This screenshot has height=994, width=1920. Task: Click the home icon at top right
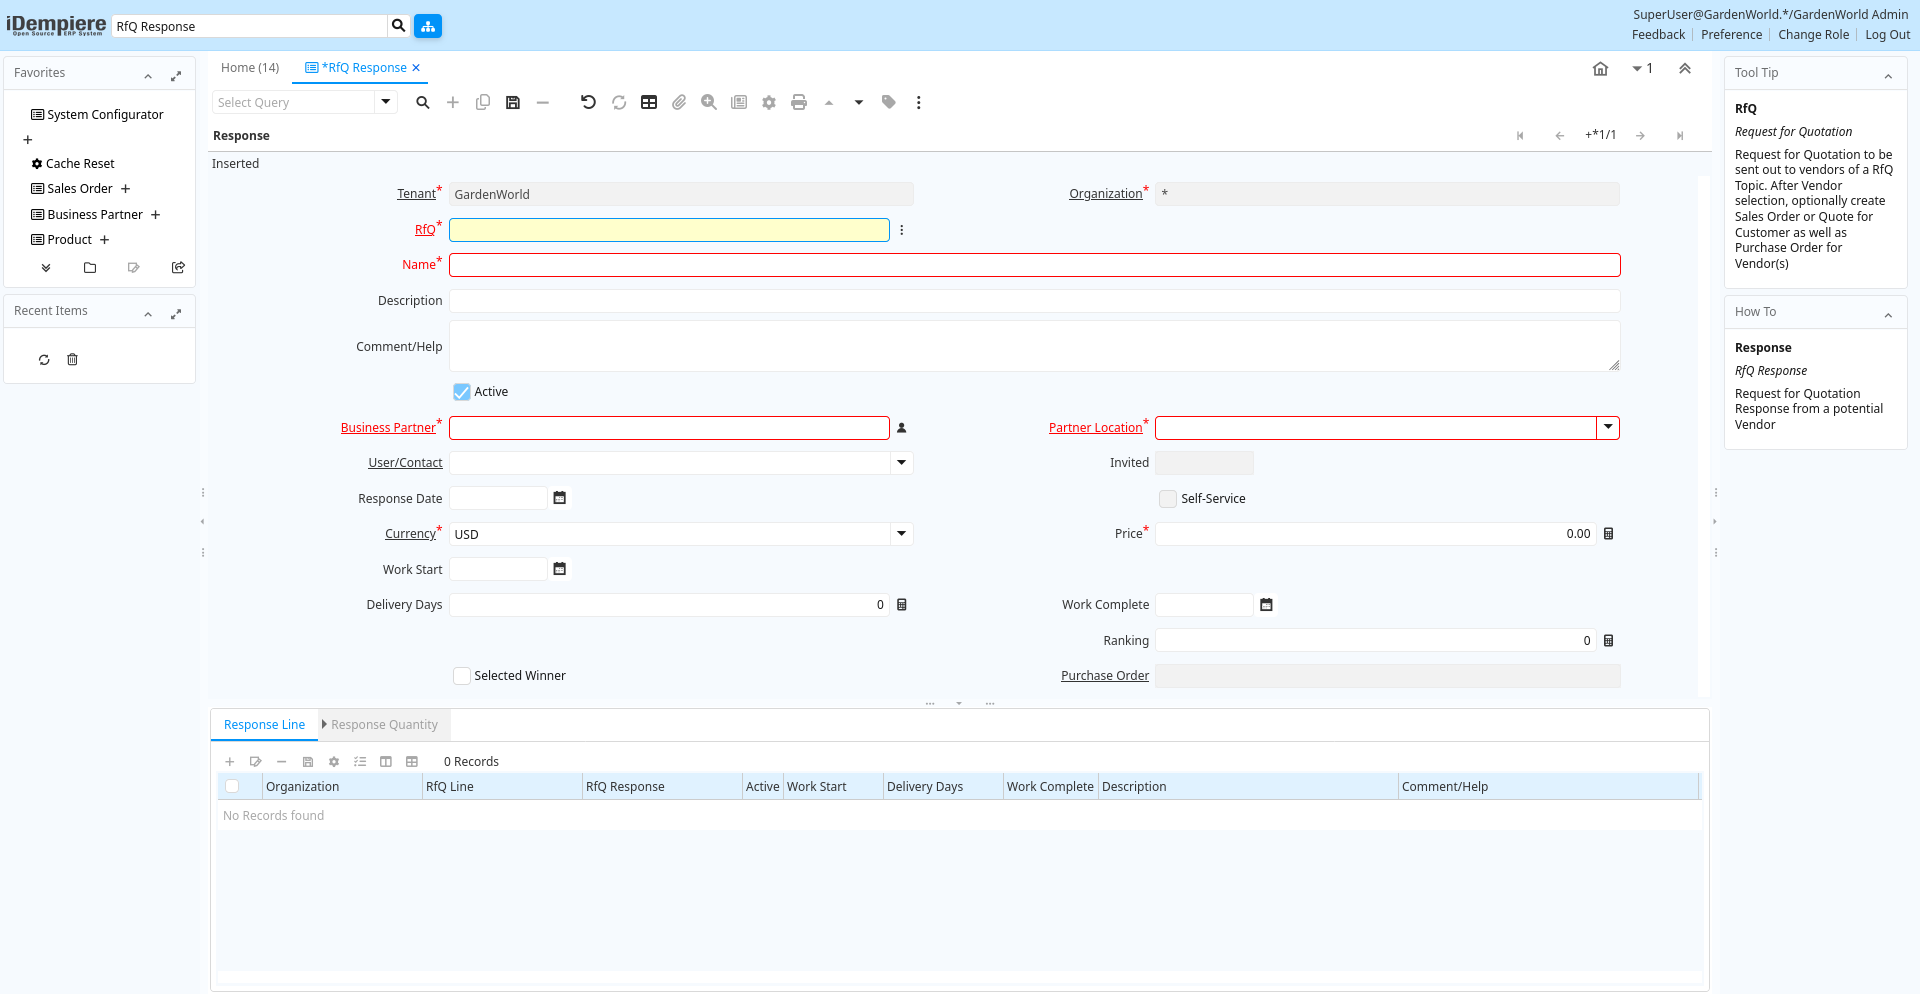click(1600, 69)
